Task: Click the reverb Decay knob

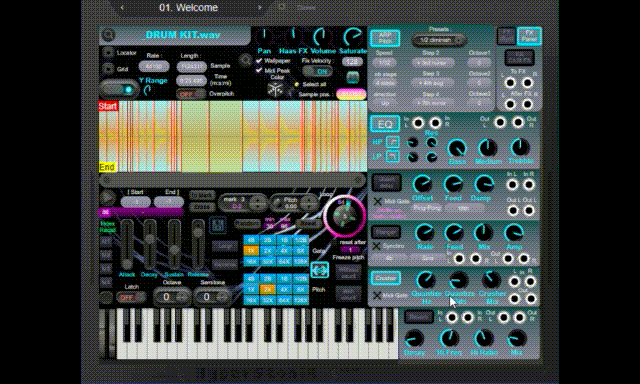Action: 414,339
